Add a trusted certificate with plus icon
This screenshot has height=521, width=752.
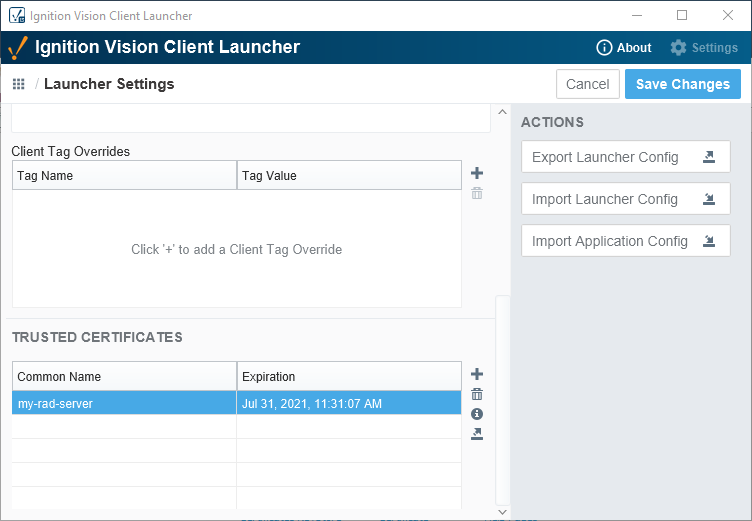[477, 374]
